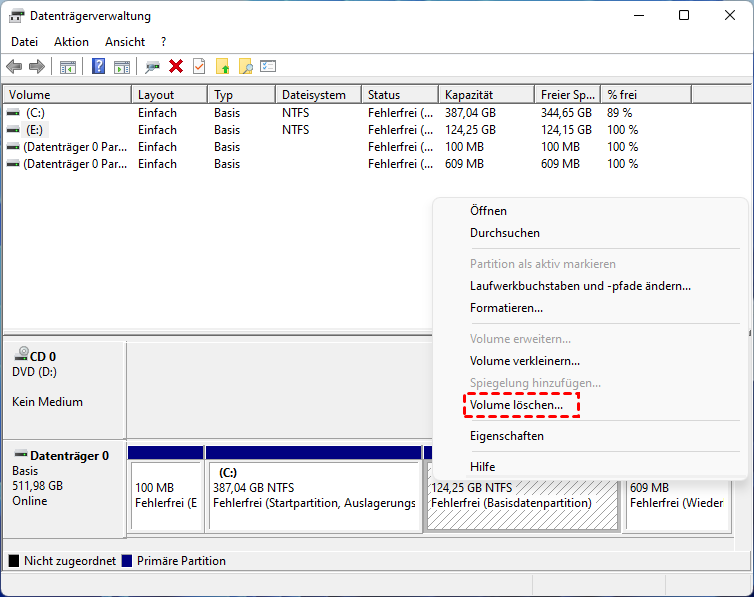This screenshot has height=597, width=754.
Task: Click the DVD (D:) label under CD 0
Action: click(35, 372)
